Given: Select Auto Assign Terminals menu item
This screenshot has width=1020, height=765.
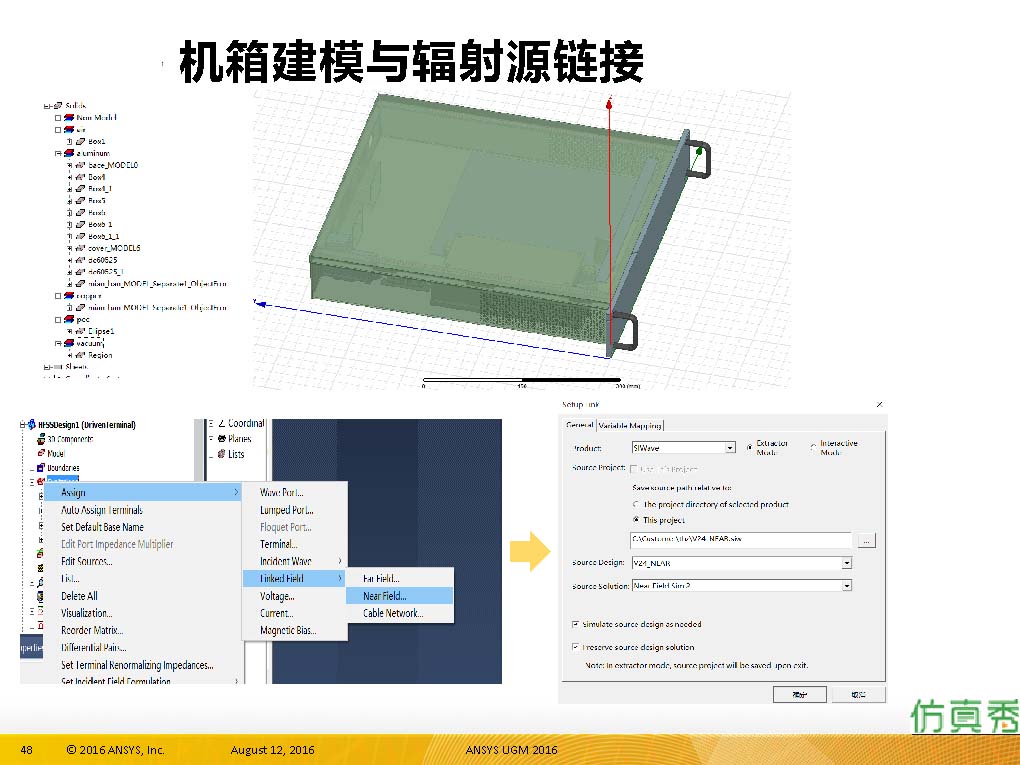Looking at the screenshot, I should (143, 510).
